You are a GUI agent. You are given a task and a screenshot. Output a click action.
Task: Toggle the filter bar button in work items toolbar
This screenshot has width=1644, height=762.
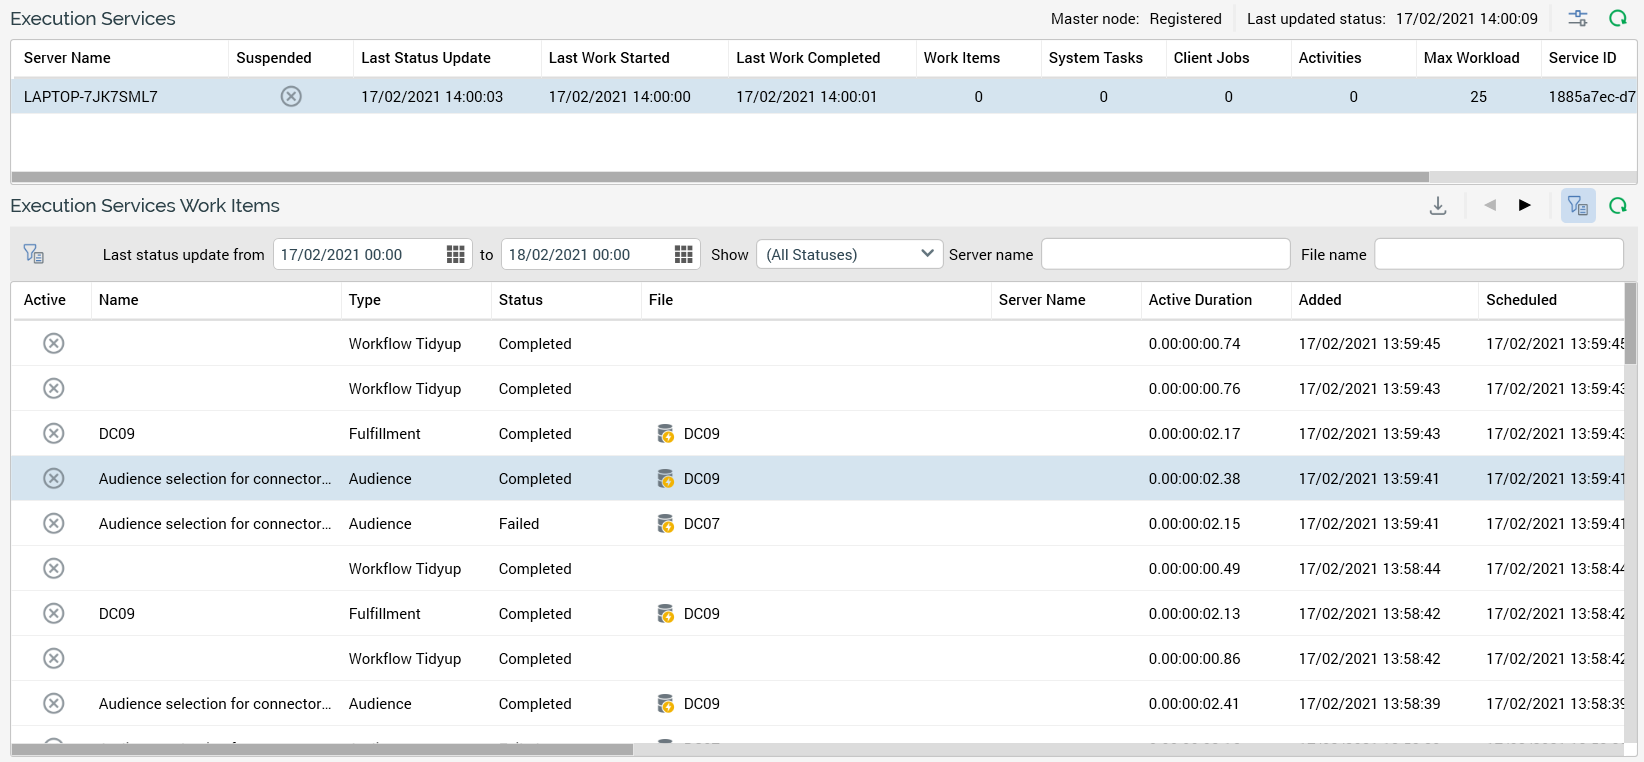(x=1578, y=206)
